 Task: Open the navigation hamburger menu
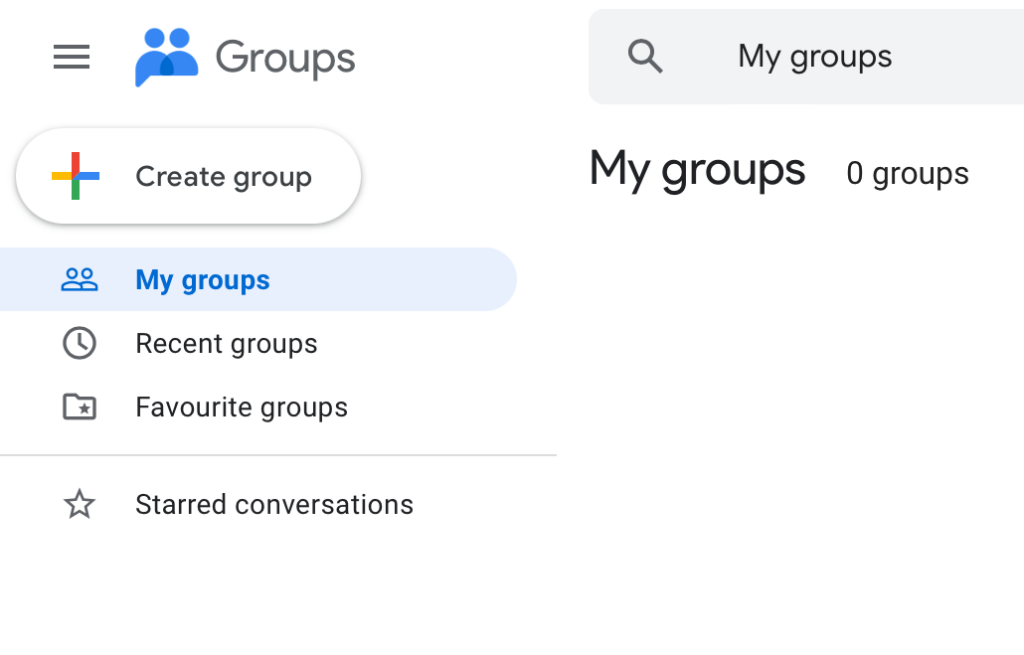tap(70, 57)
